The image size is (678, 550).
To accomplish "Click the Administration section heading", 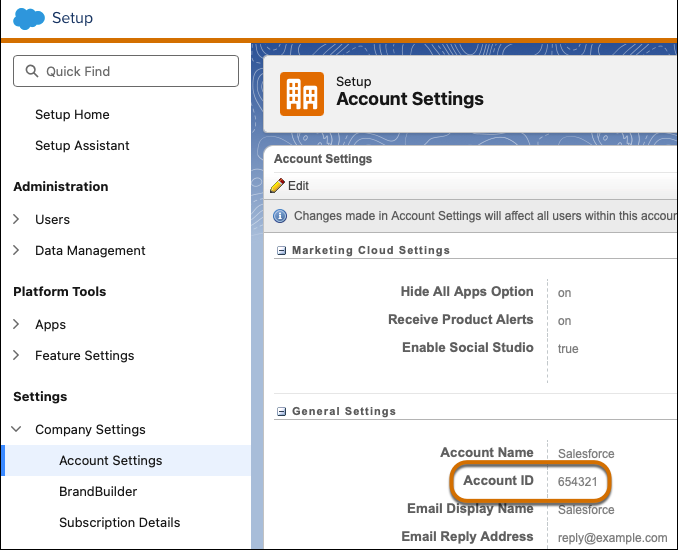I will (61, 187).
